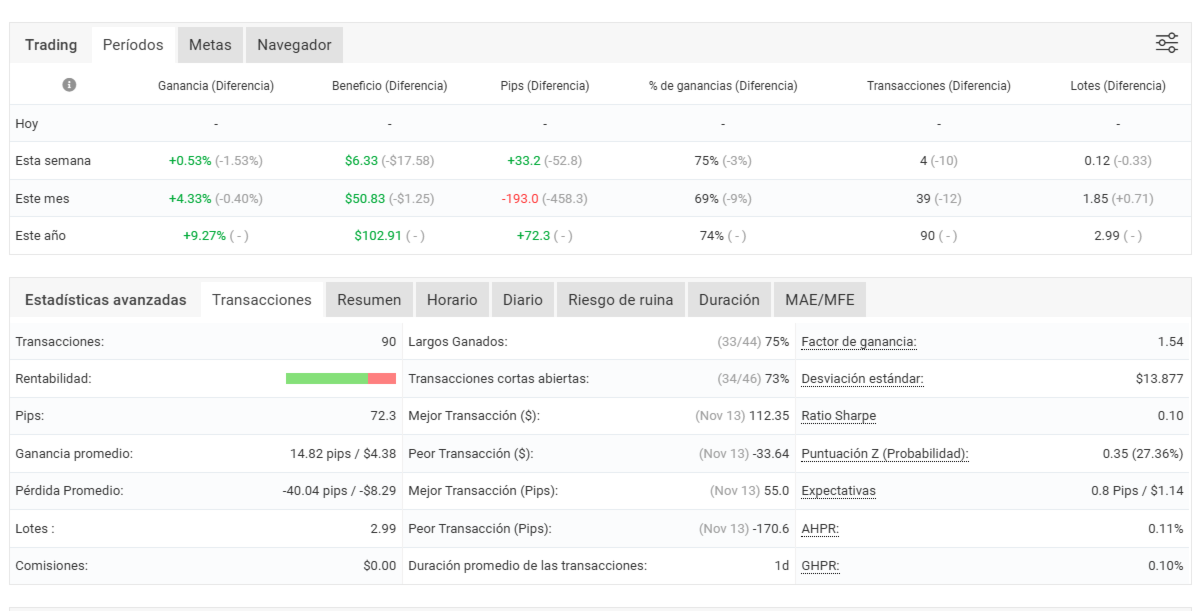Open the Metas tab
This screenshot has width=1204, height=611.
[x=210, y=45]
